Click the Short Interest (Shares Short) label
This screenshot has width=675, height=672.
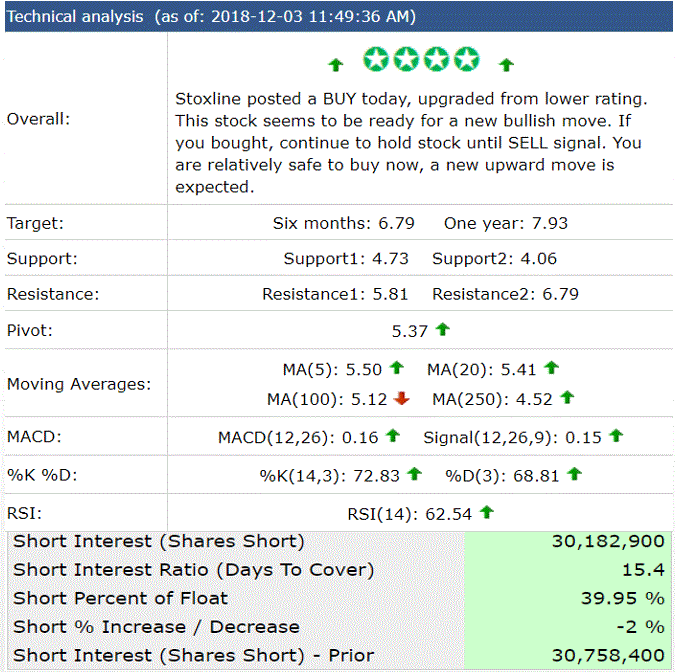[x=158, y=541]
